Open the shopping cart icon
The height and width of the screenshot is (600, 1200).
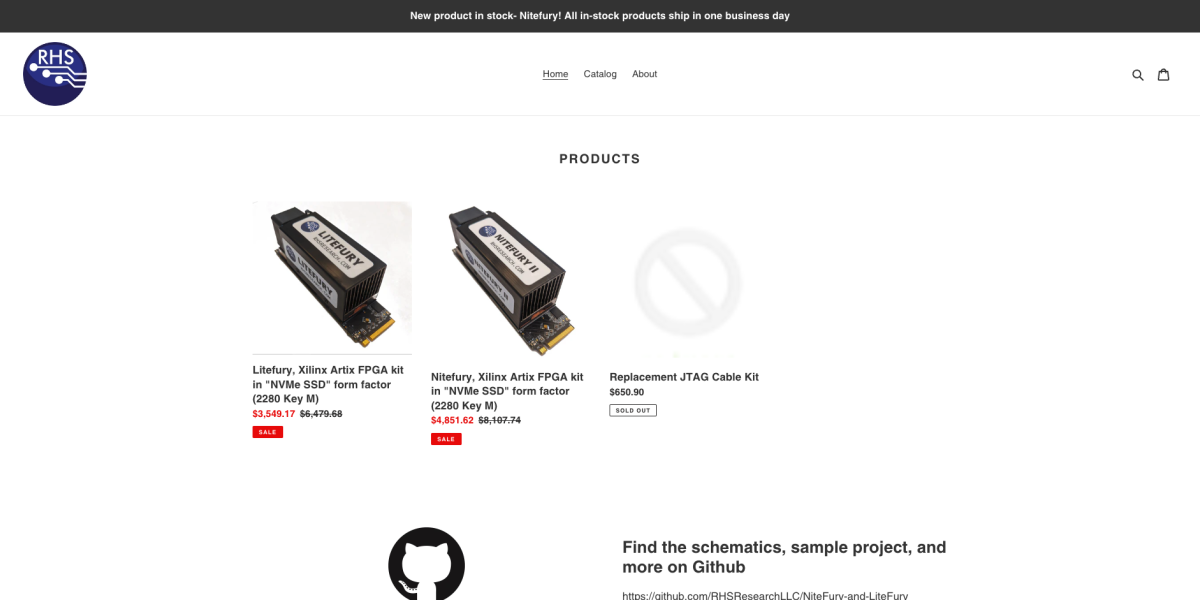coord(1163,74)
